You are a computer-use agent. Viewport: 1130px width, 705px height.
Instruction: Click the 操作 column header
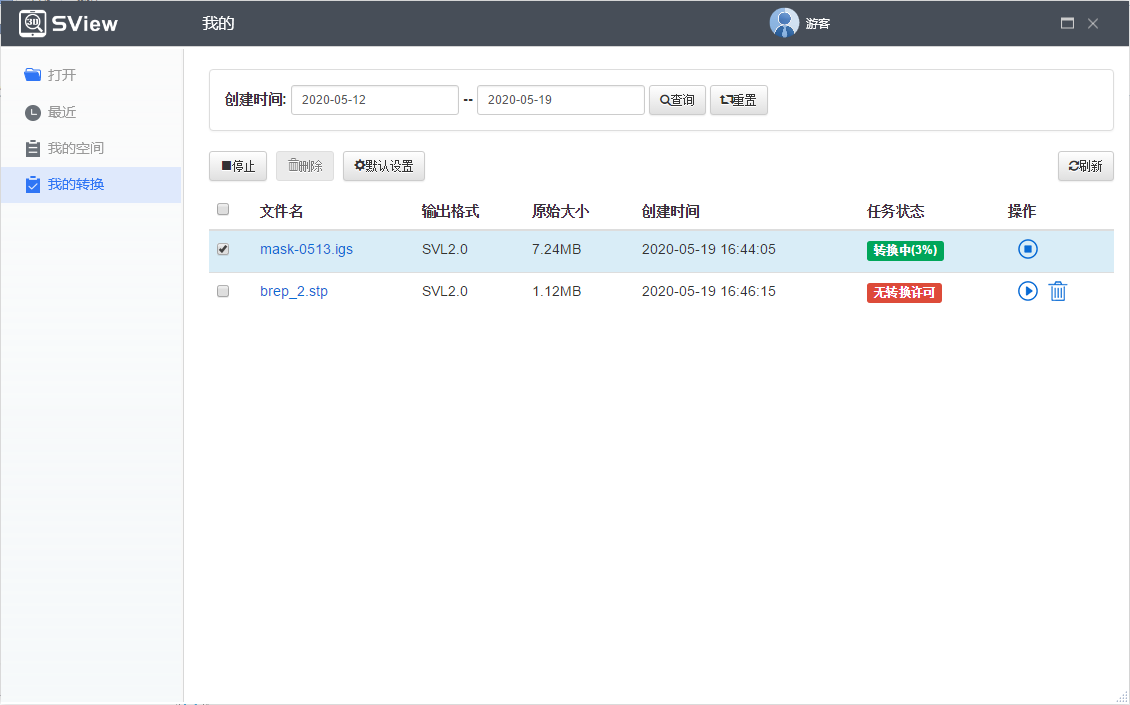coord(1022,211)
